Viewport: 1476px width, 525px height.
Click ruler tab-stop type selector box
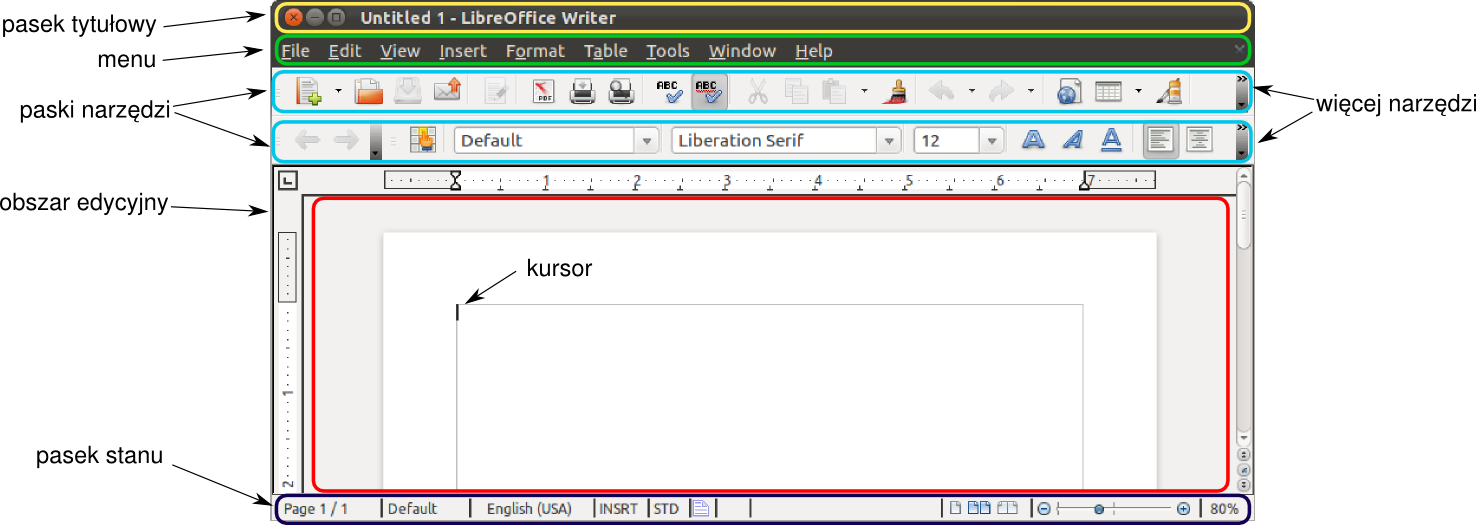click(287, 181)
